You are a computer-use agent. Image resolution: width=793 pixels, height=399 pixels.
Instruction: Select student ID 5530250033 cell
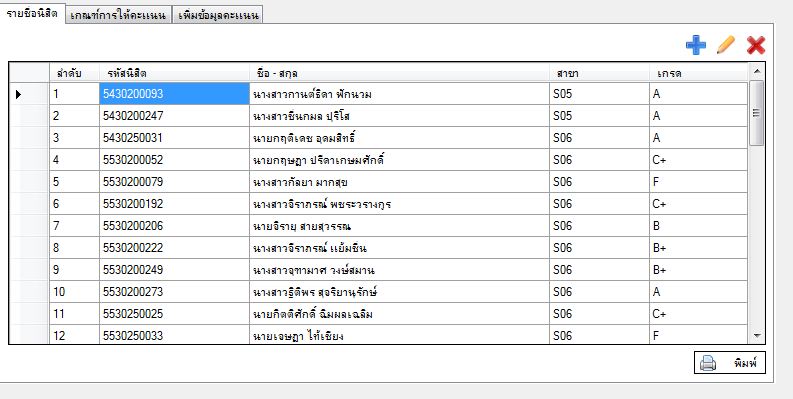[174, 335]
